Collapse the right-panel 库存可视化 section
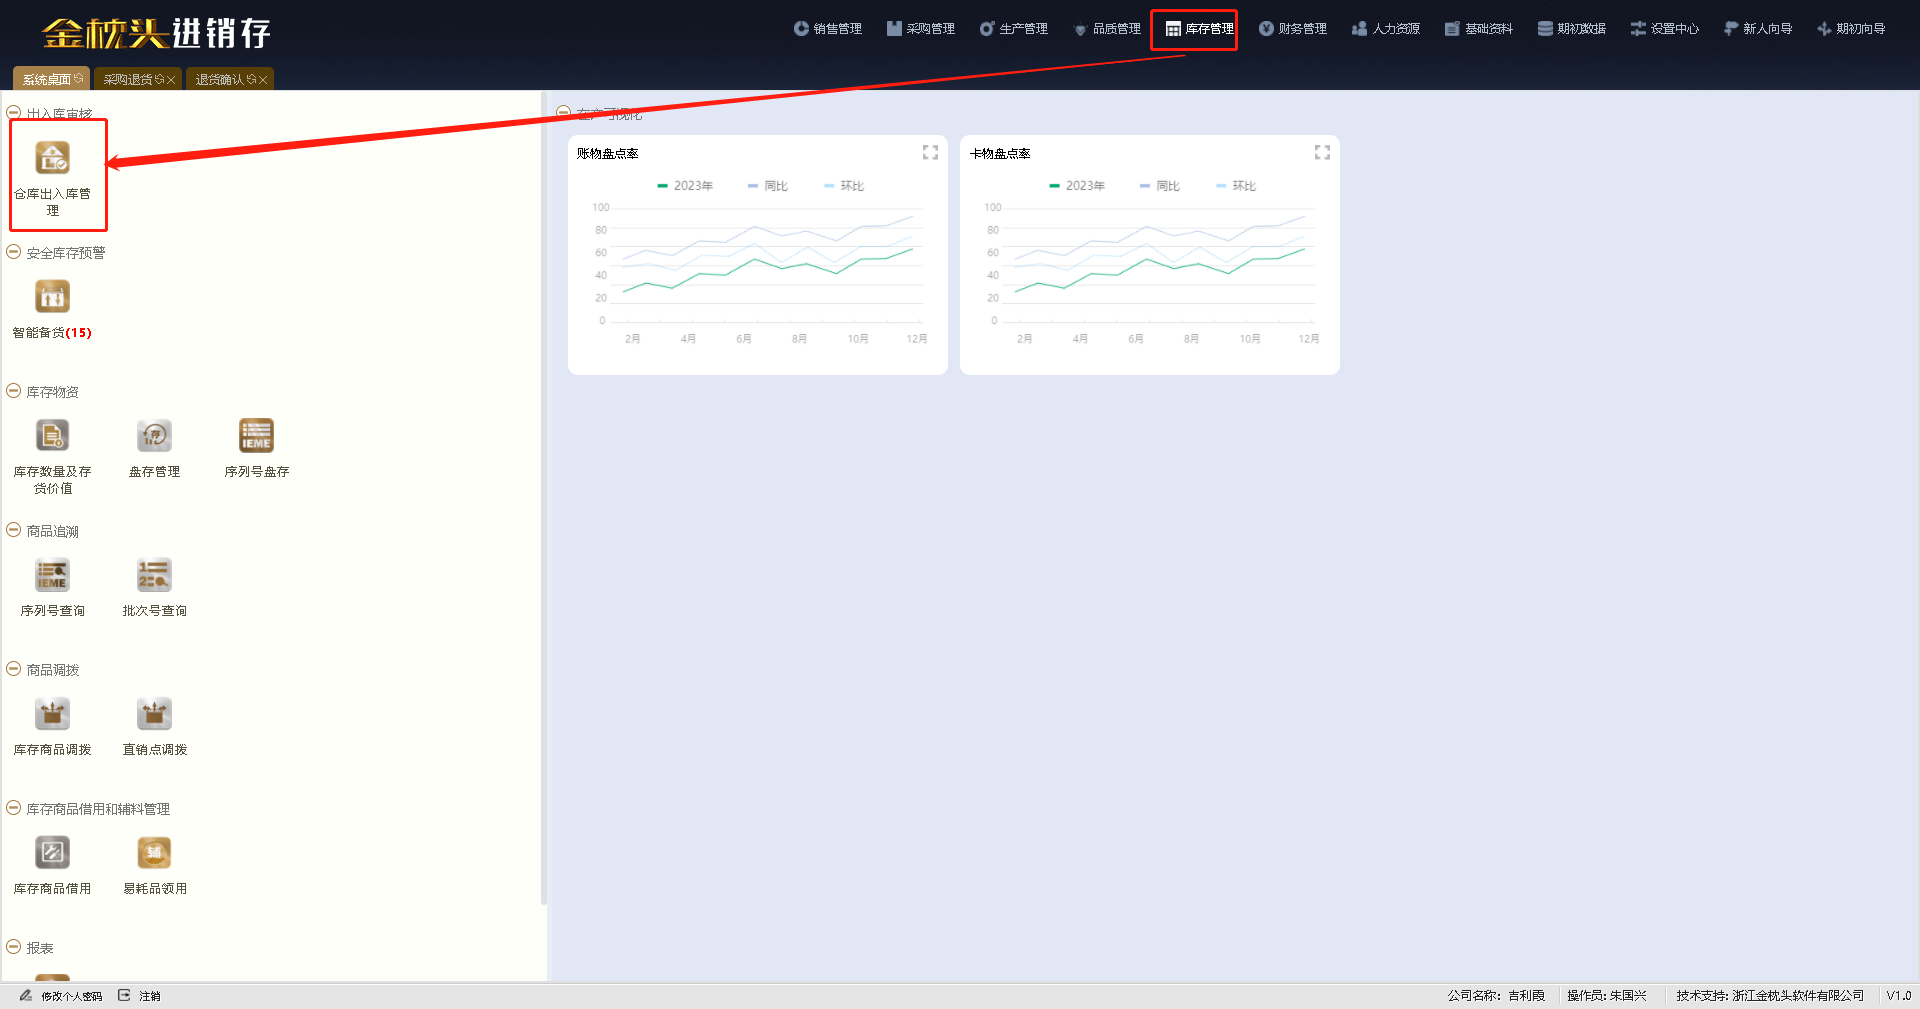The height and width of the screenshot is (1009, 1920). tap(564, 113)
